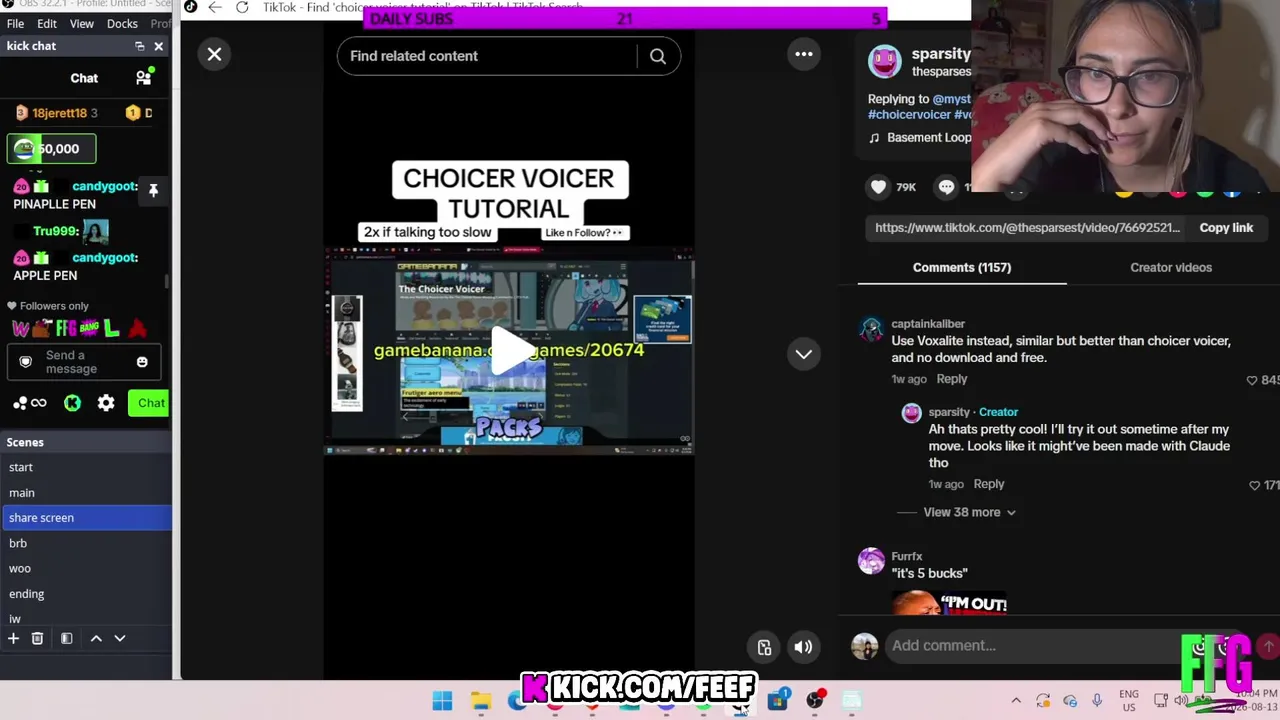This screenshot has height=720, width=1280.
Task: Close the TikTok video viewer
Action: pyautogui.click(x=214, y=55)
